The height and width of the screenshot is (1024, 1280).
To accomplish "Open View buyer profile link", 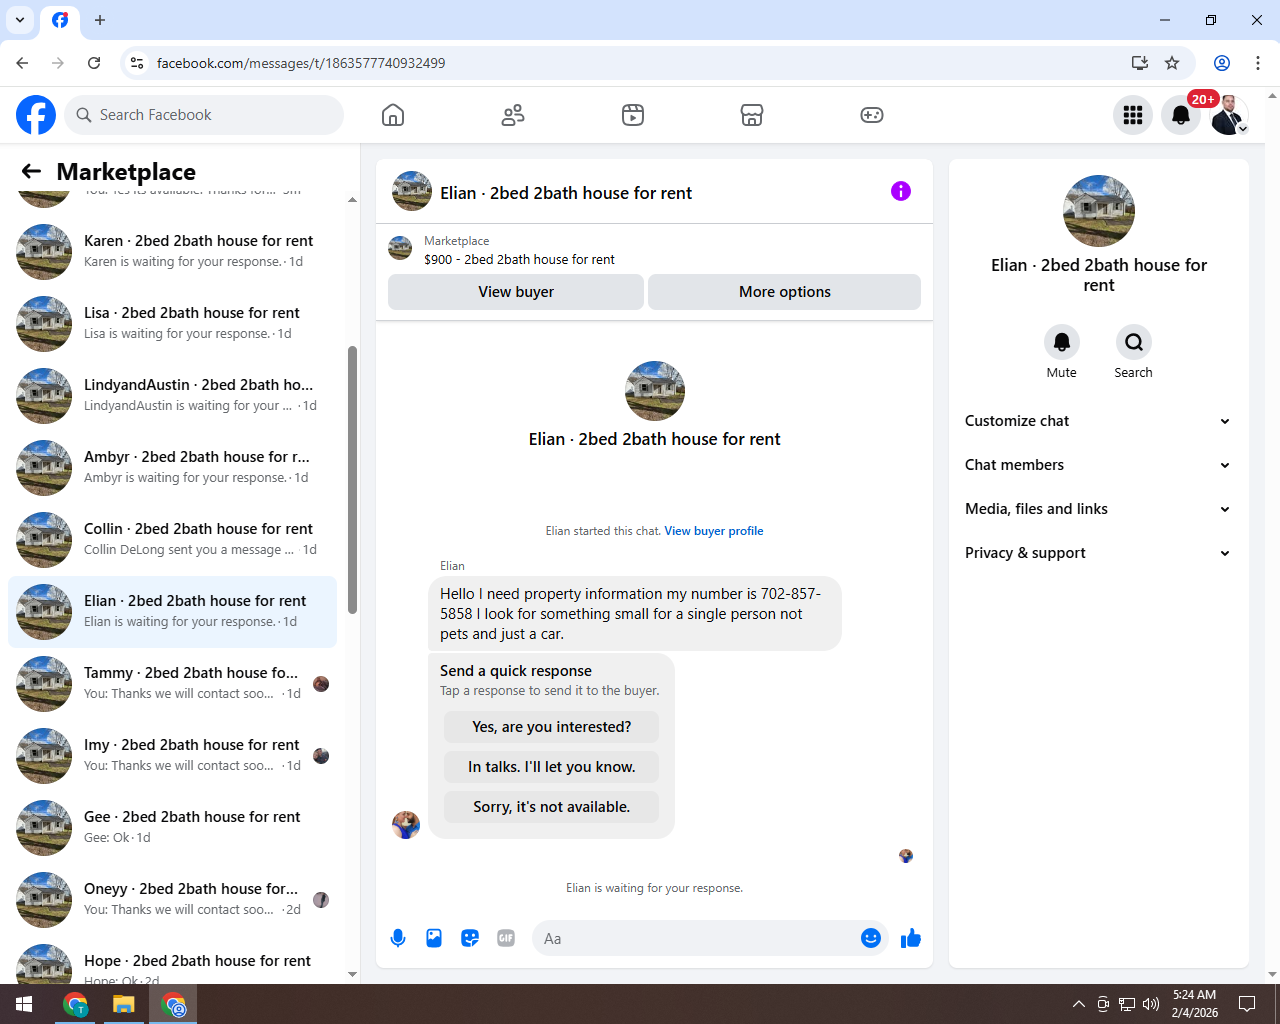I will [714, 531].
